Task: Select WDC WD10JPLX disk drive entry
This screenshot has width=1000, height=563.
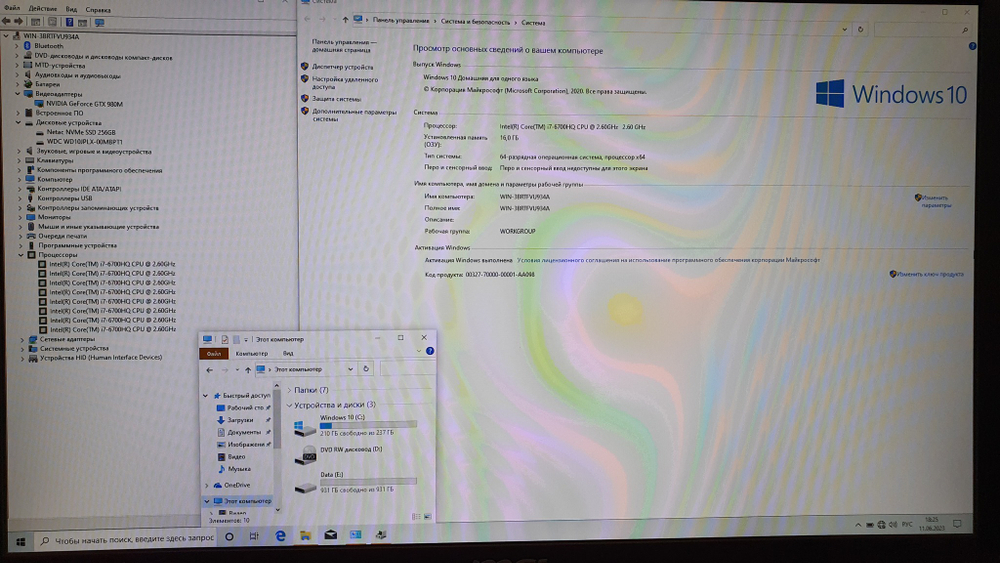Action: point(84,142)
